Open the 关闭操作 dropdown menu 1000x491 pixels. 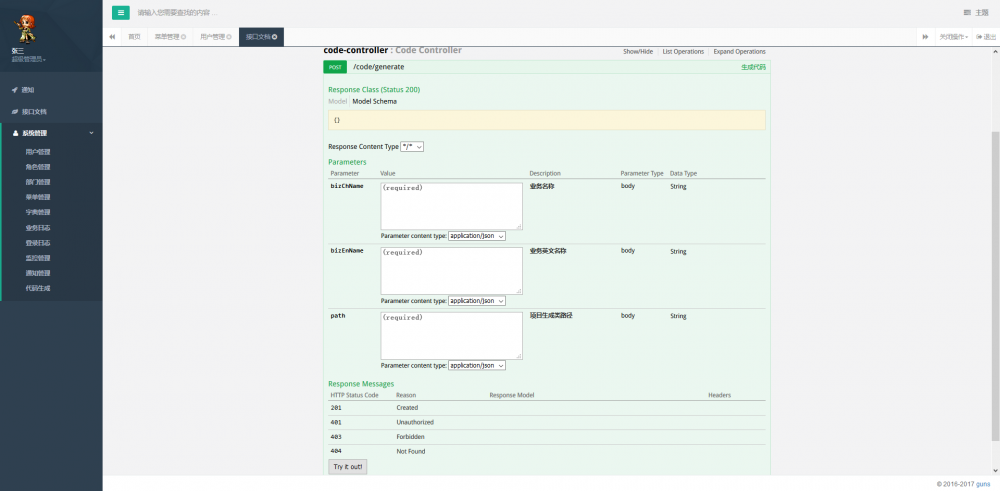[953, 37]
